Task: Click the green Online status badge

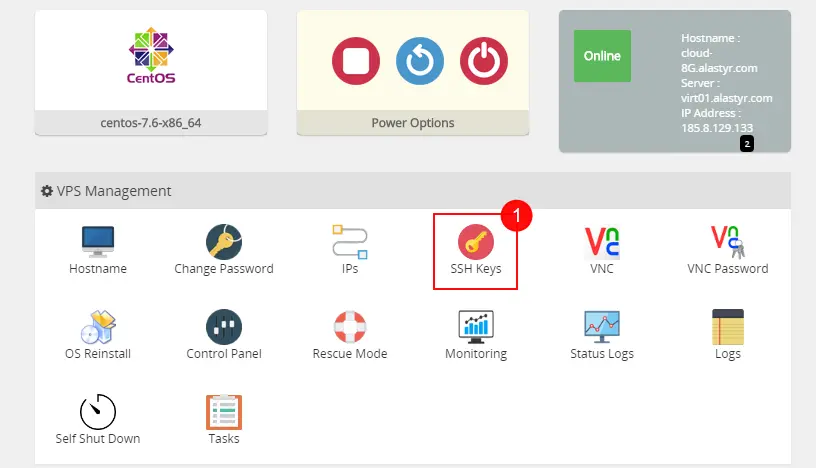Action: [x=602, y=56]
